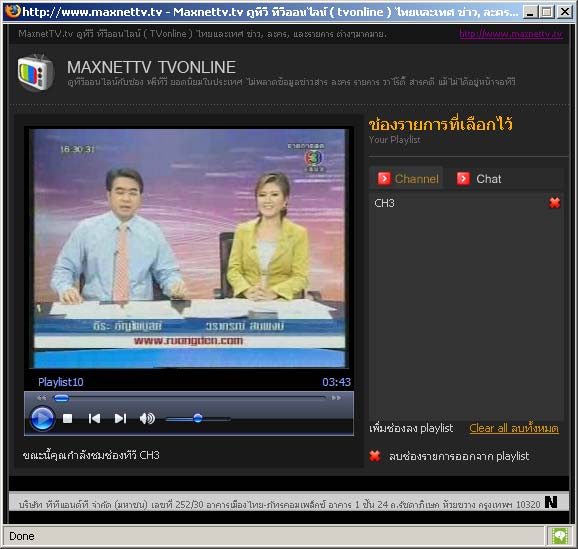
Task: Click the green status bar icon
Action: point(560,536)
